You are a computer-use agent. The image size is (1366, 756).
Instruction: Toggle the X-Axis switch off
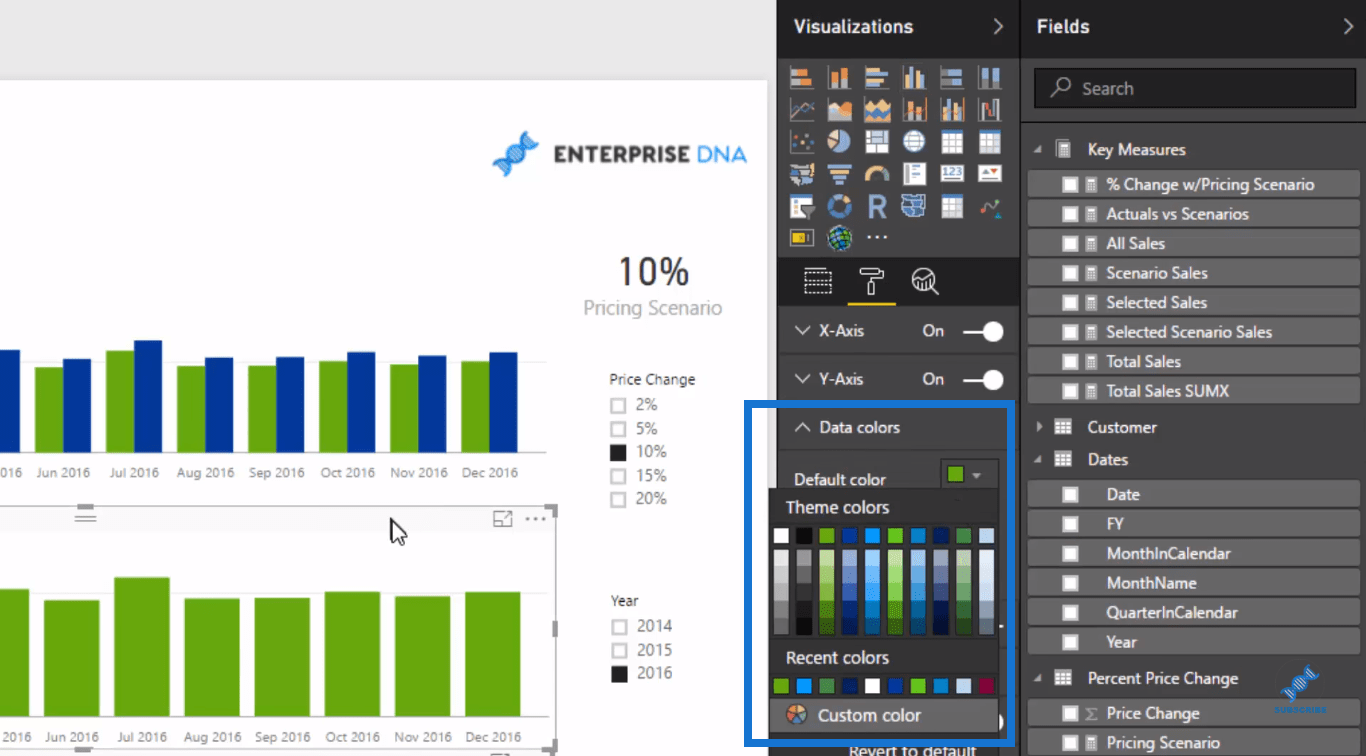(982, 331)
